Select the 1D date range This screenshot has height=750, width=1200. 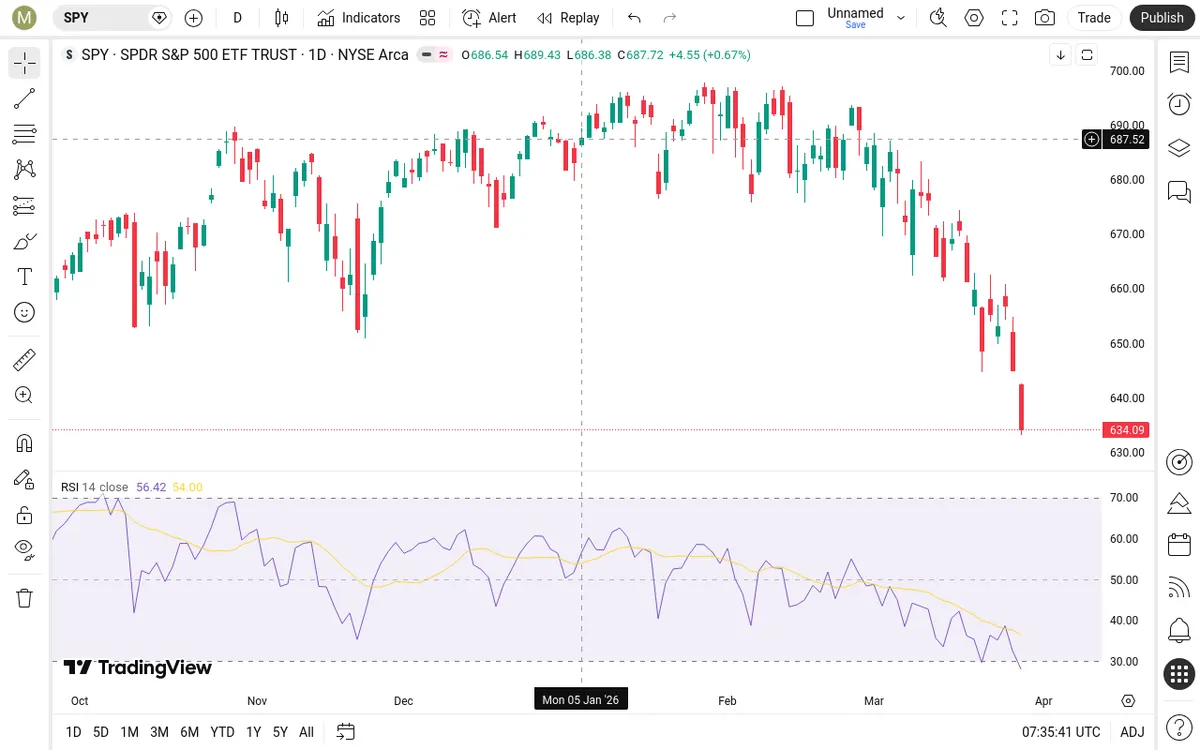click(73, 732)
